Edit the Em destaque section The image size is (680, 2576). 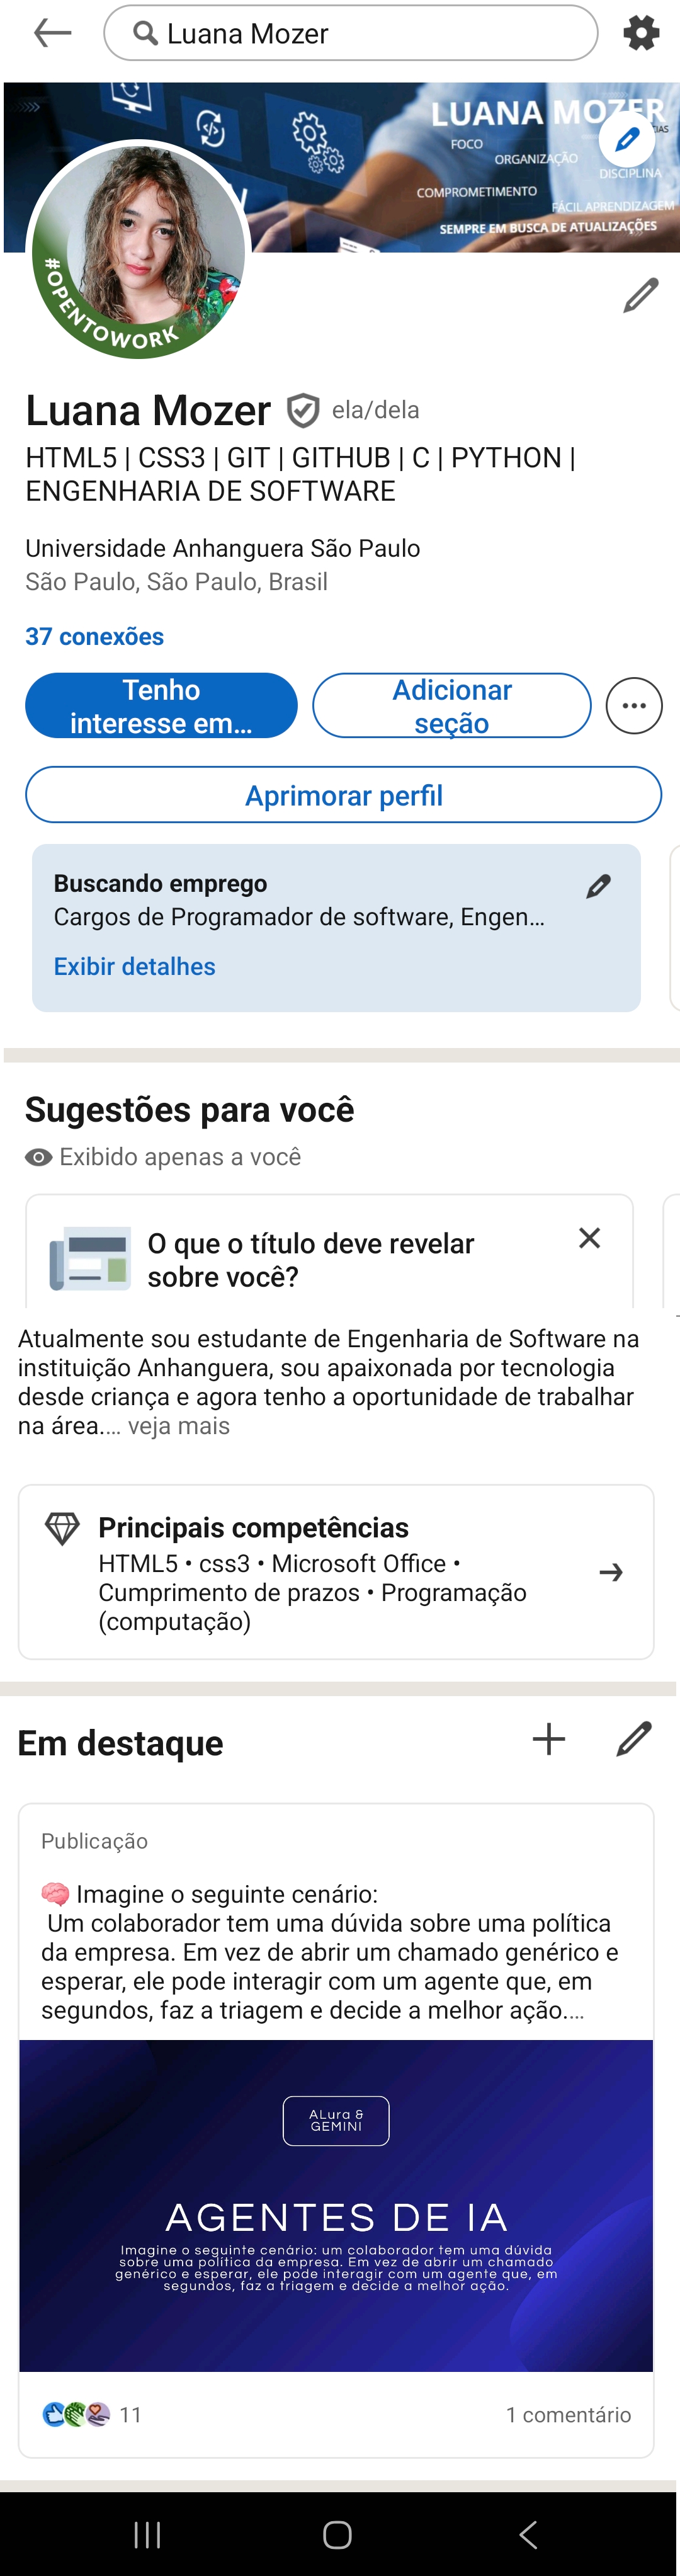pos(634,1739)
